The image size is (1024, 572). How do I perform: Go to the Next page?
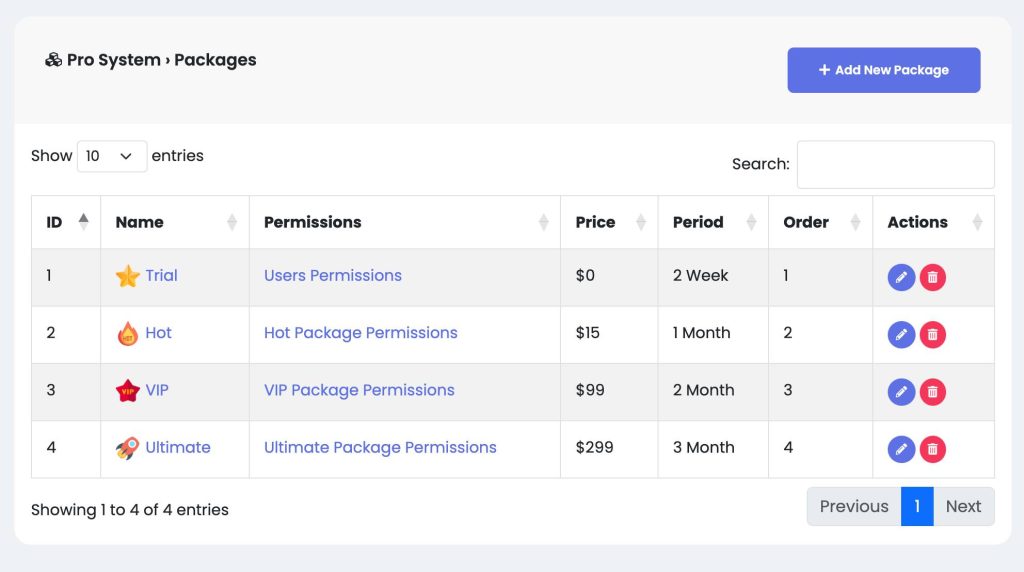pos(963,507)
